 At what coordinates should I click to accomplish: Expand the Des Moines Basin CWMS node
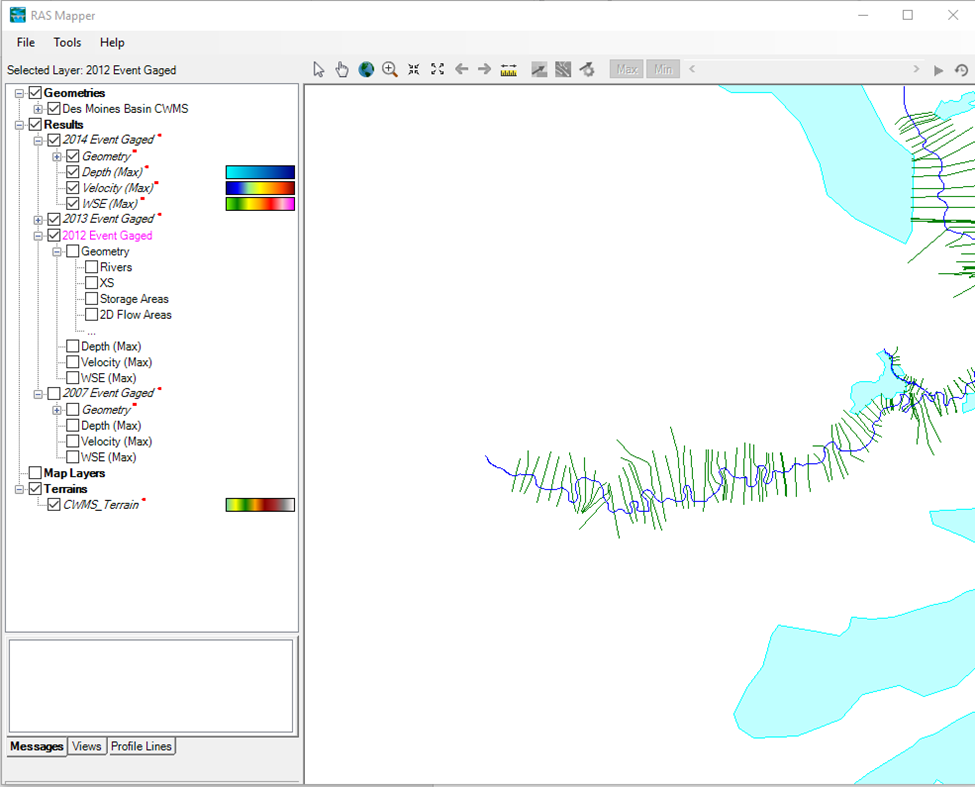38,109
